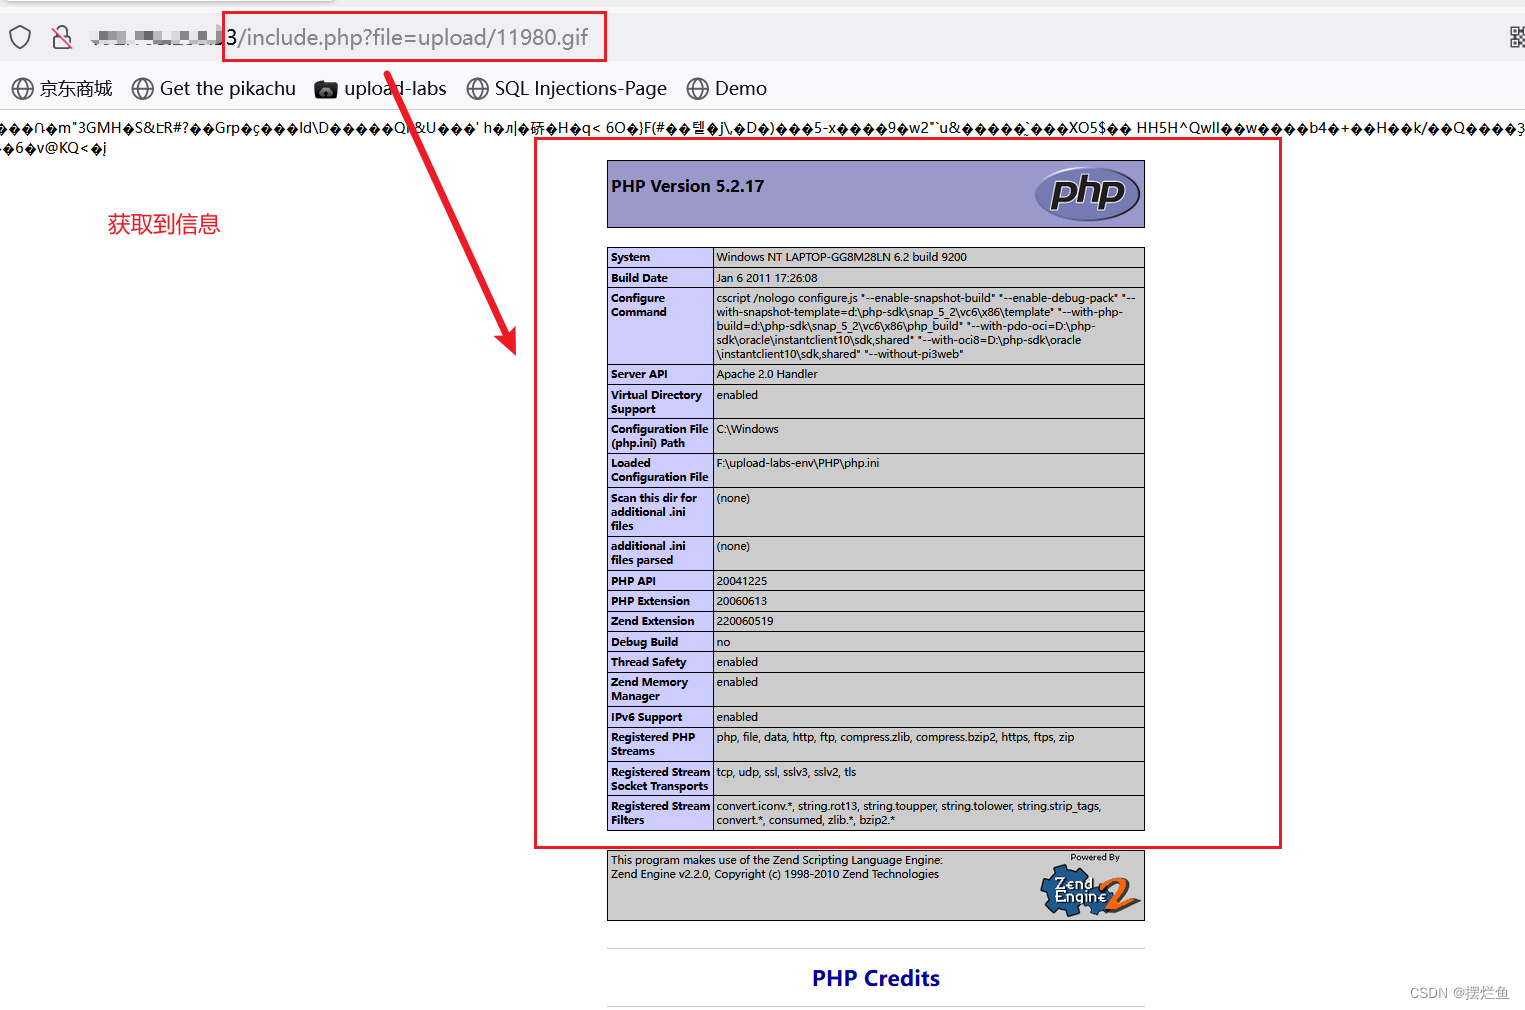The width and height of the screenshot is (1525, 1010).
Task: Click the Registered Stream Filters label
Action: pyautogui.click(x=660, y=813)
